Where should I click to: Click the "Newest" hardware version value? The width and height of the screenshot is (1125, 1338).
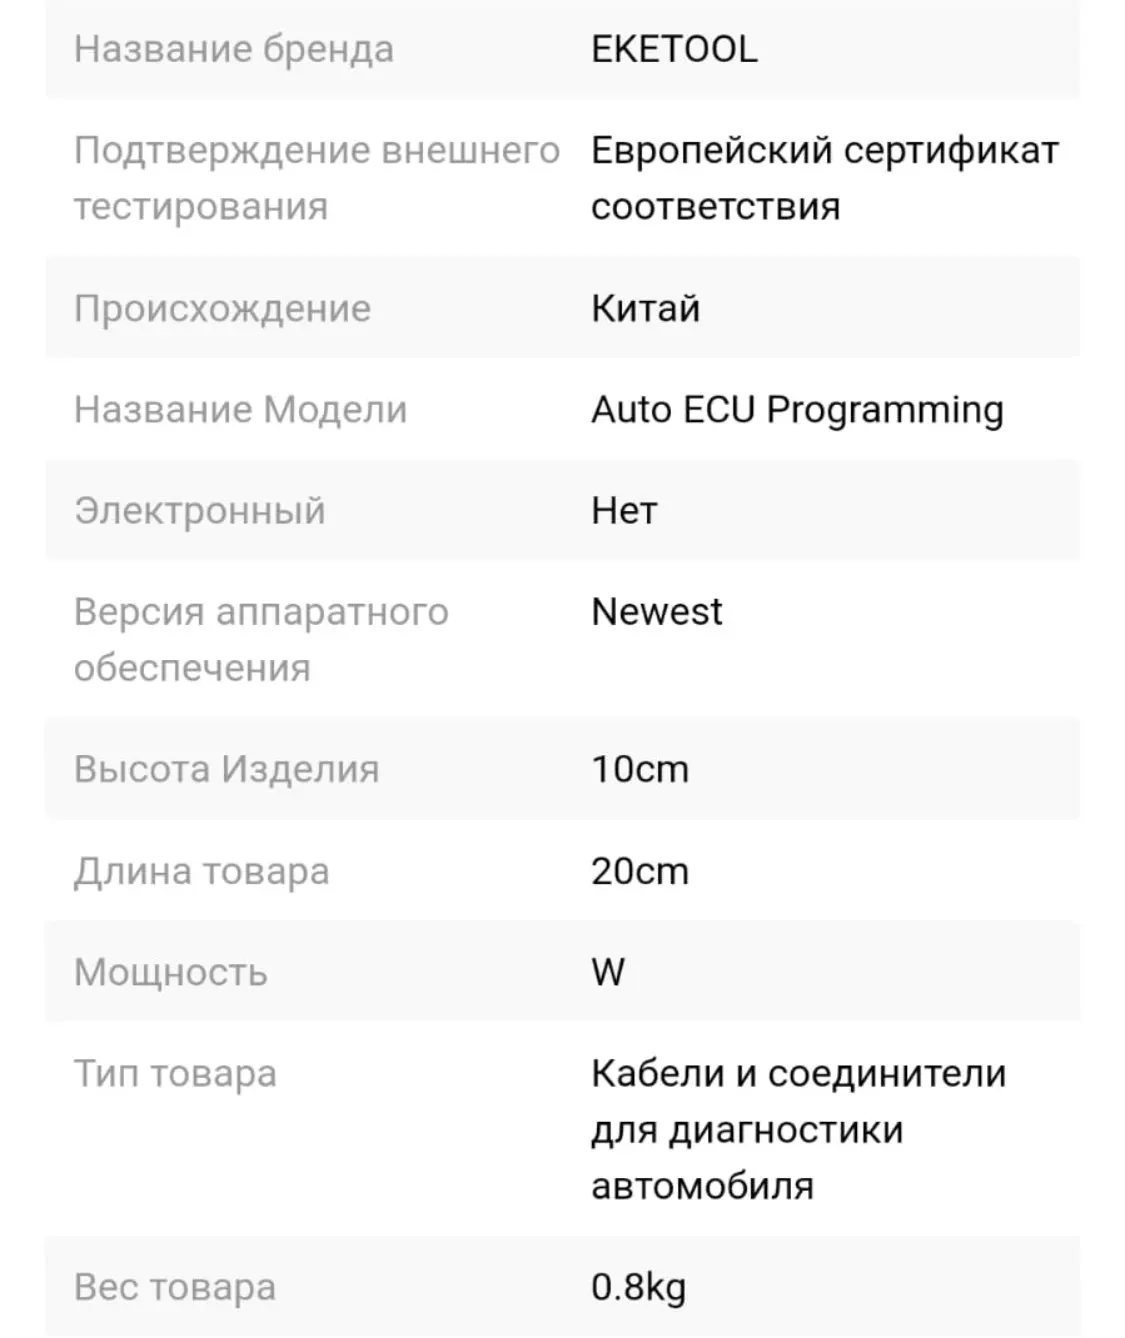pos(656,612)
